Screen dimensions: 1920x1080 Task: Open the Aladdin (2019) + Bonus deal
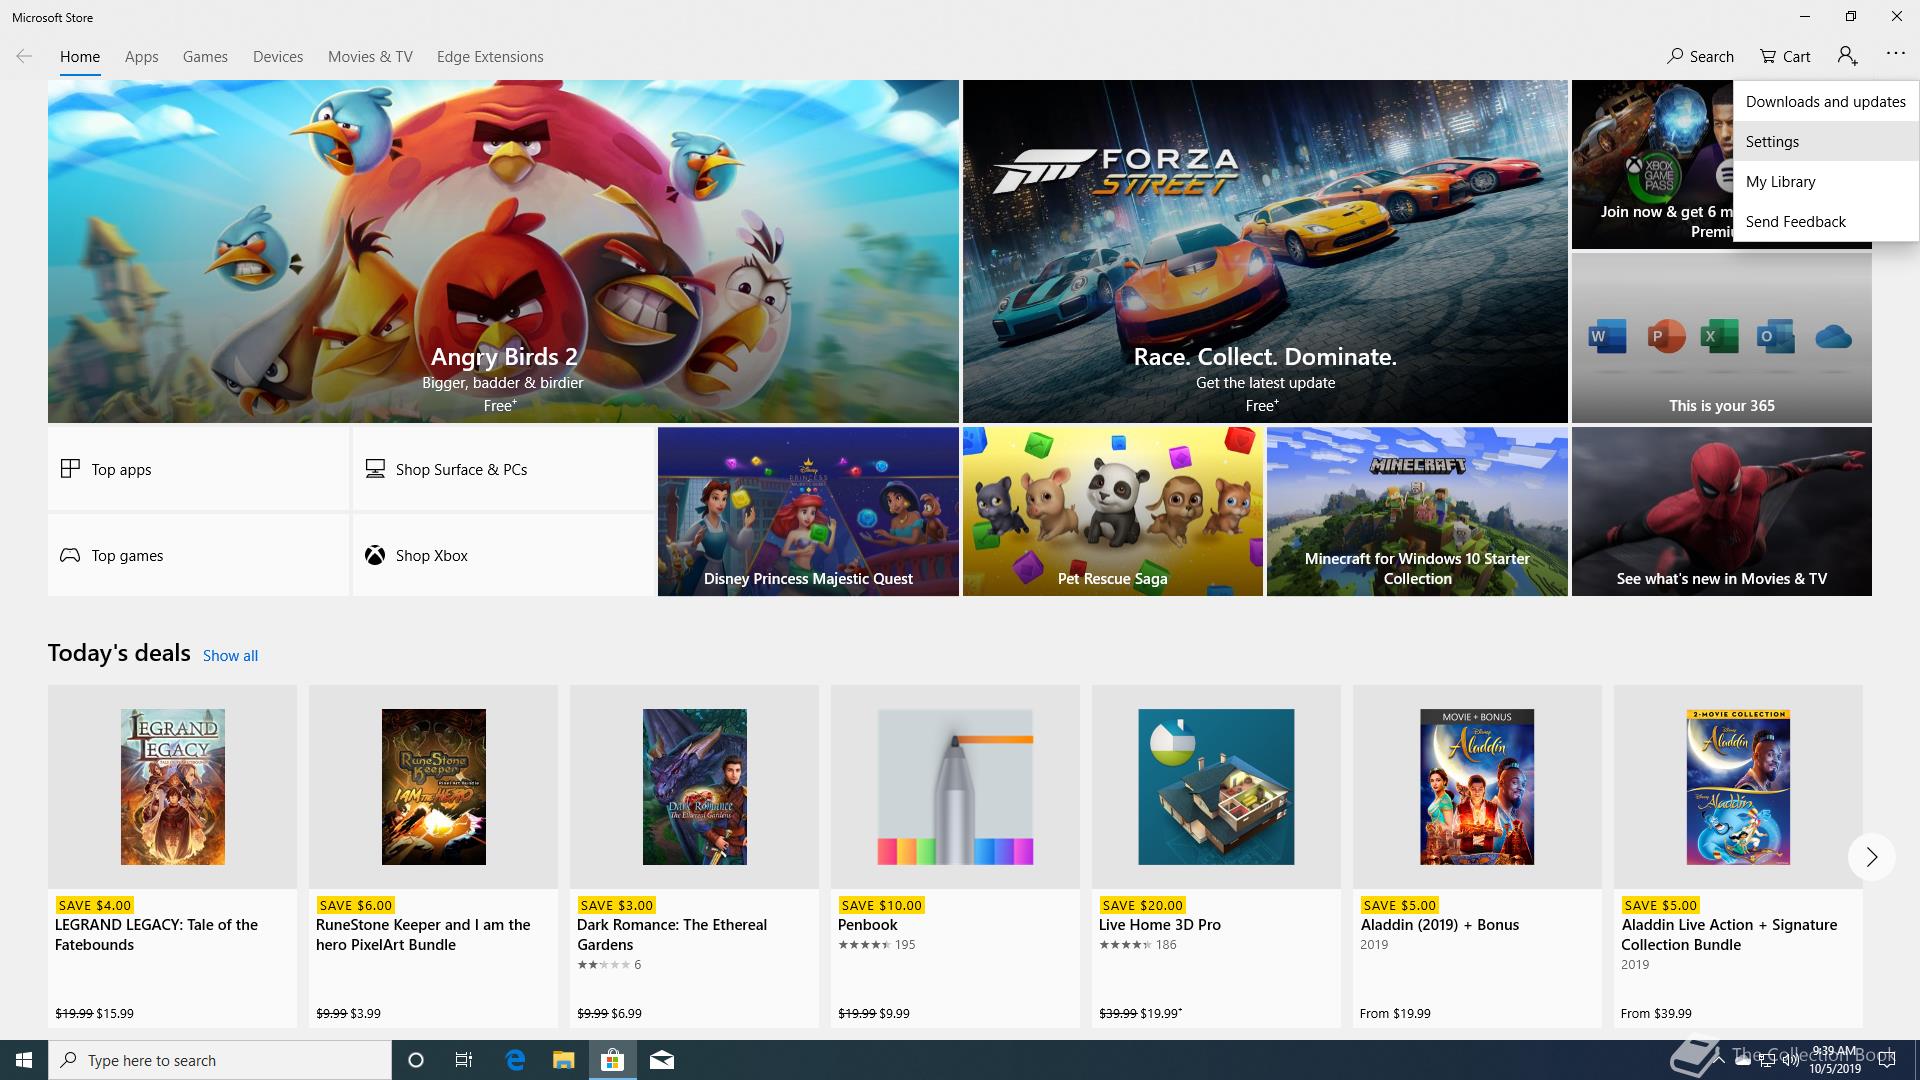[1477, 856]
